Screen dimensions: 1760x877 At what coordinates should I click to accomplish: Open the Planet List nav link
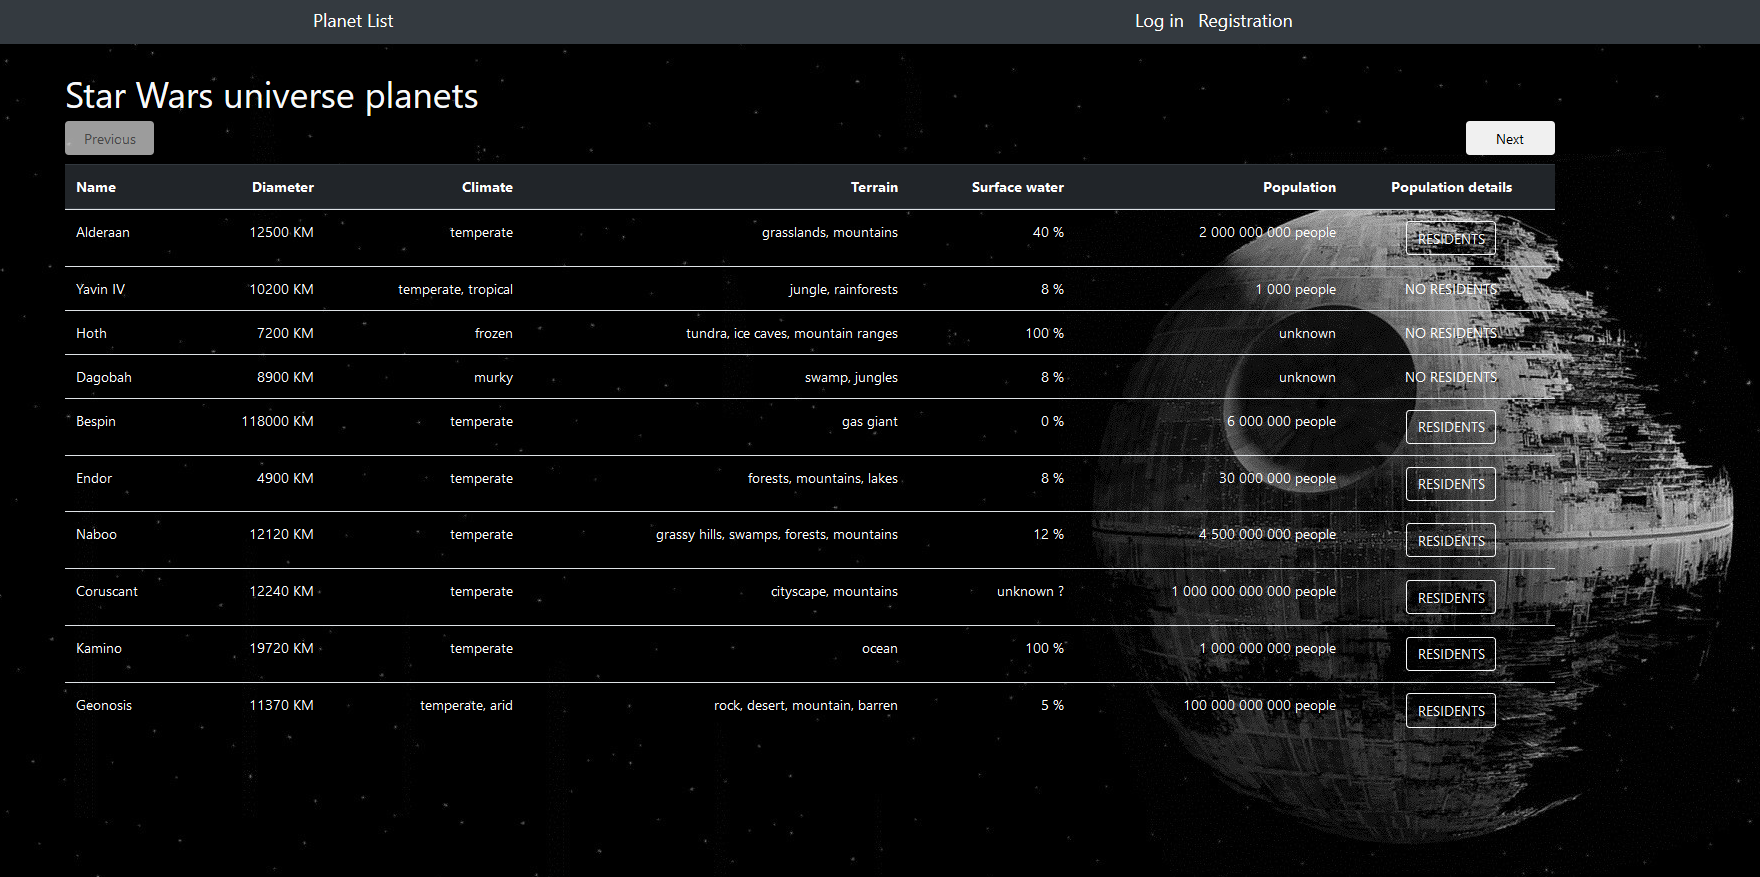(x=352, y=21)
